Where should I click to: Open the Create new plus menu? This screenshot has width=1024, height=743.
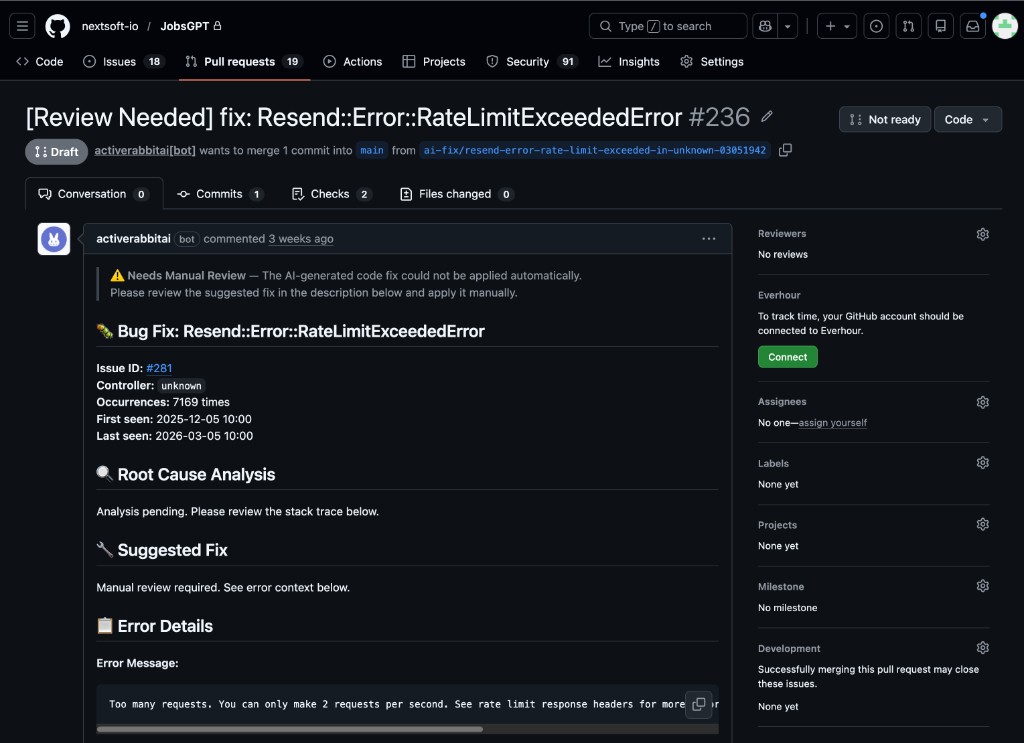pos(837,26)
